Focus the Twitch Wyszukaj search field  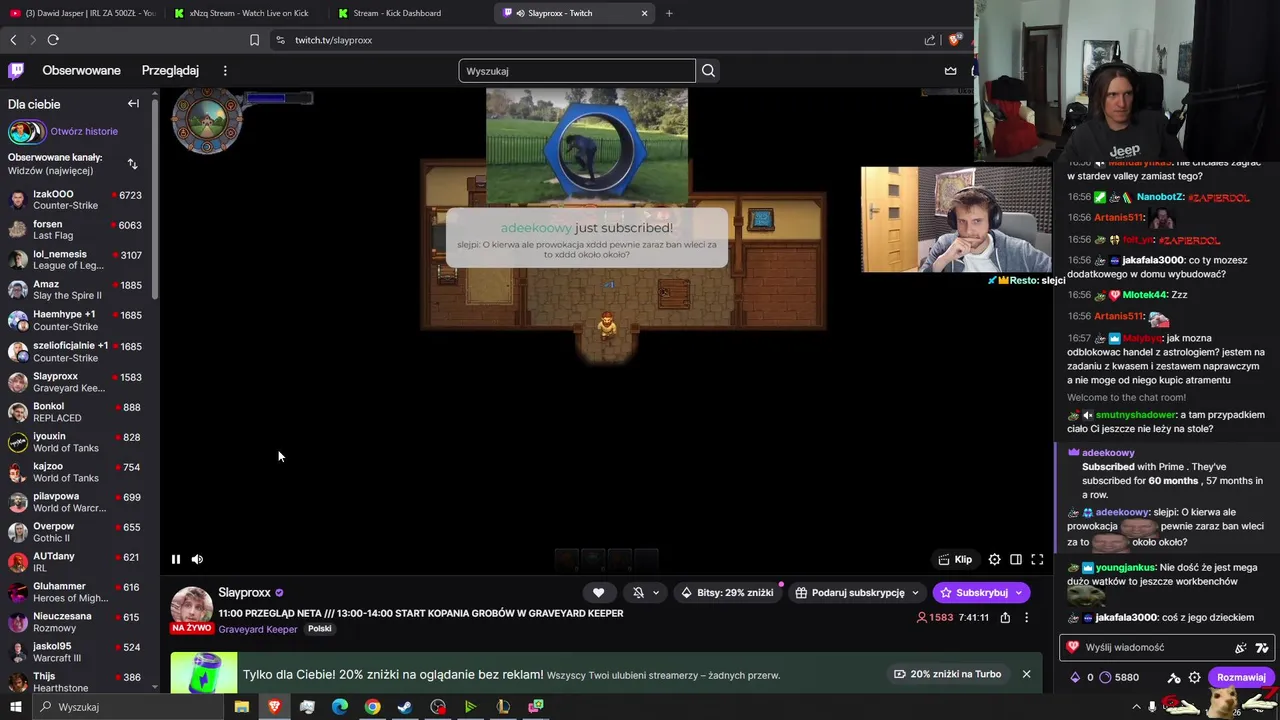[x=577, y=71]
